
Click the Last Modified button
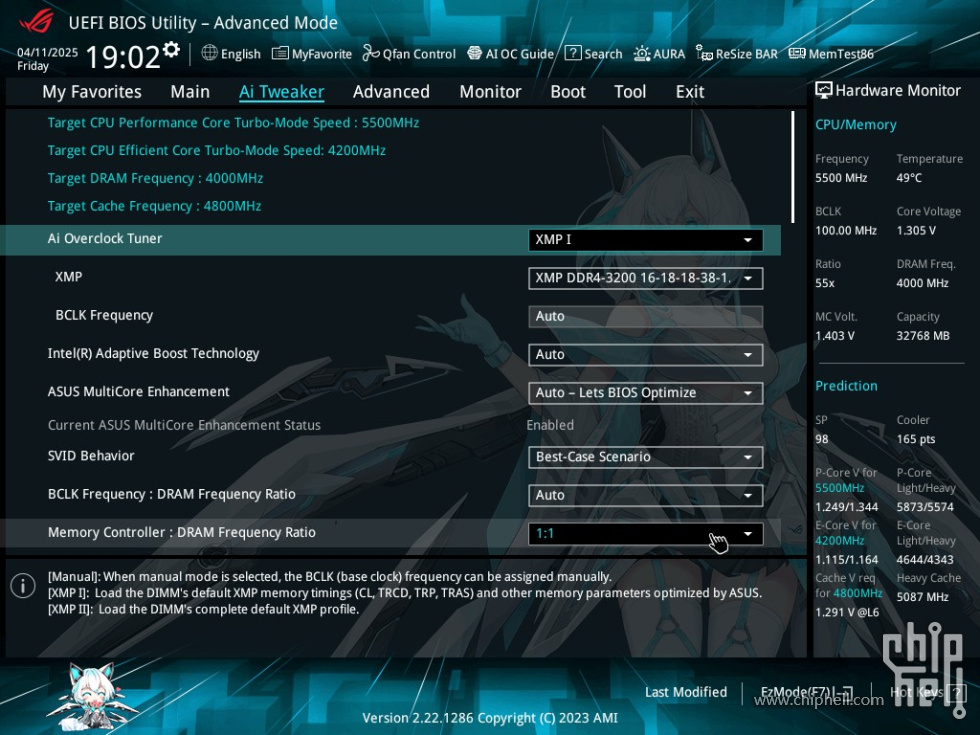(686, 692)
